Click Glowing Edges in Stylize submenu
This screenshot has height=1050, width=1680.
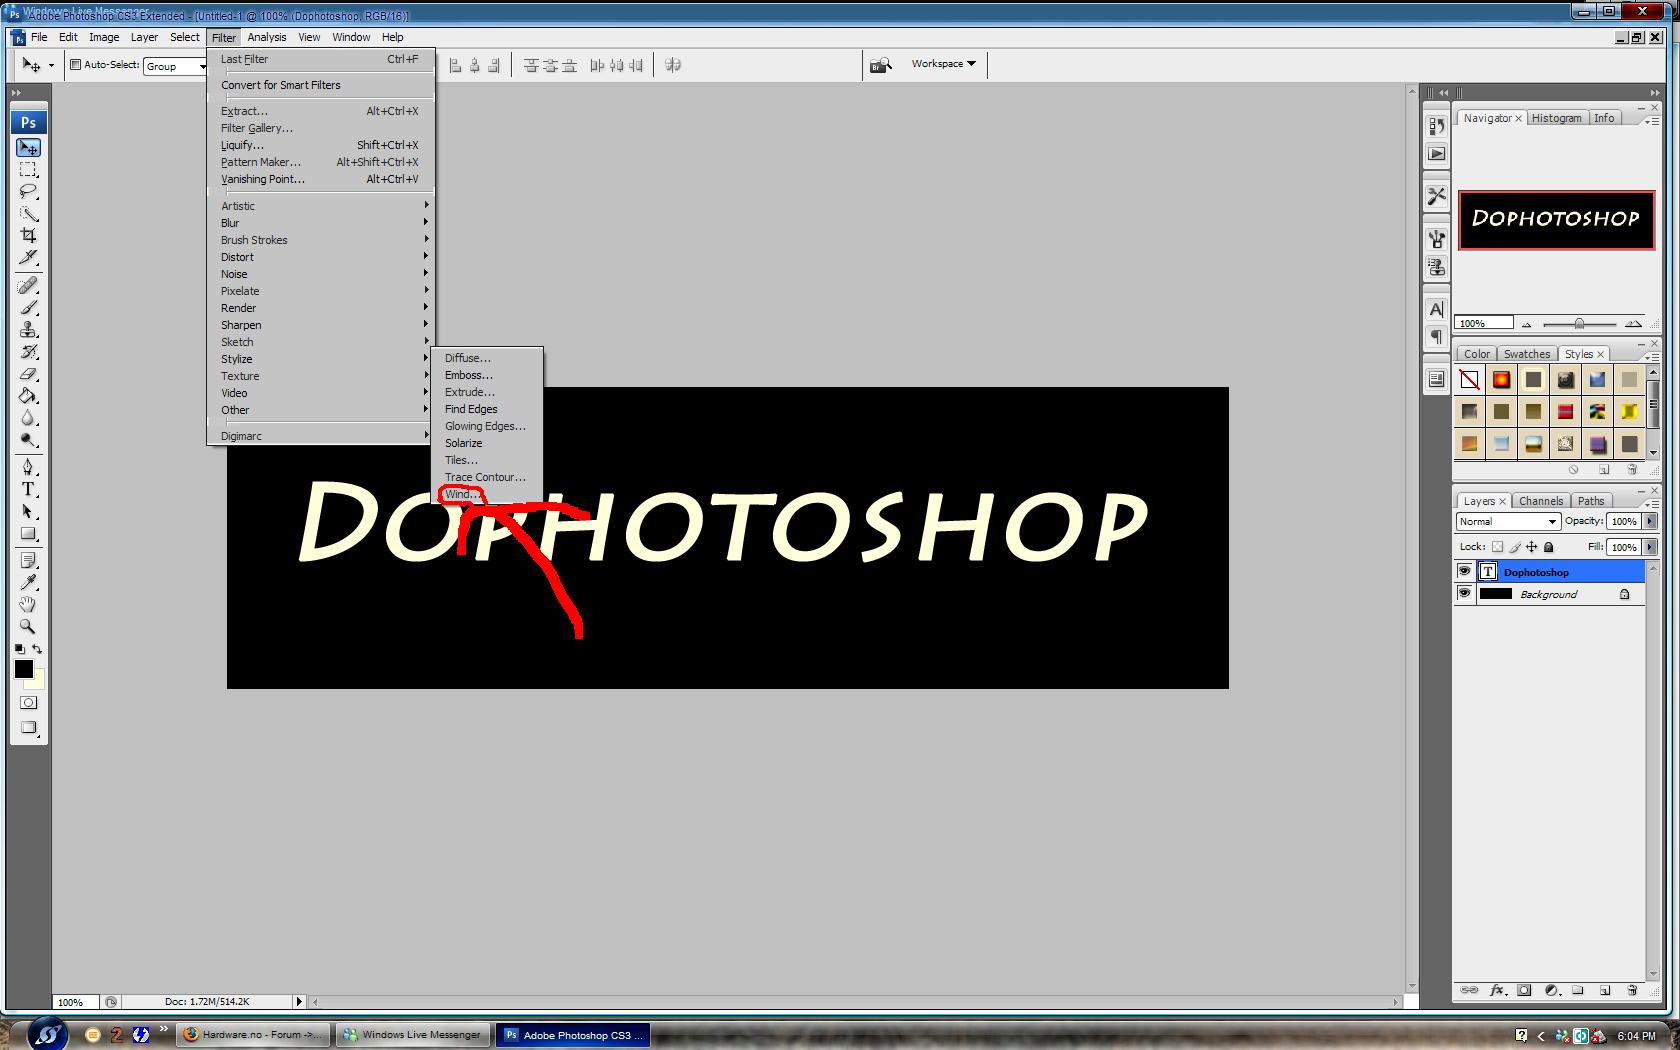[x=487, y=426]
